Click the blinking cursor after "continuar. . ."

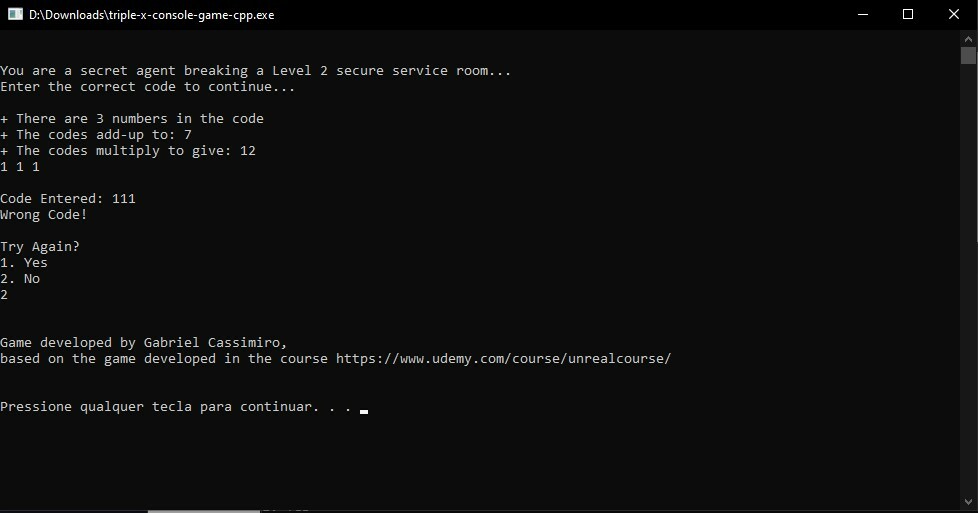(x=364, y=410)
